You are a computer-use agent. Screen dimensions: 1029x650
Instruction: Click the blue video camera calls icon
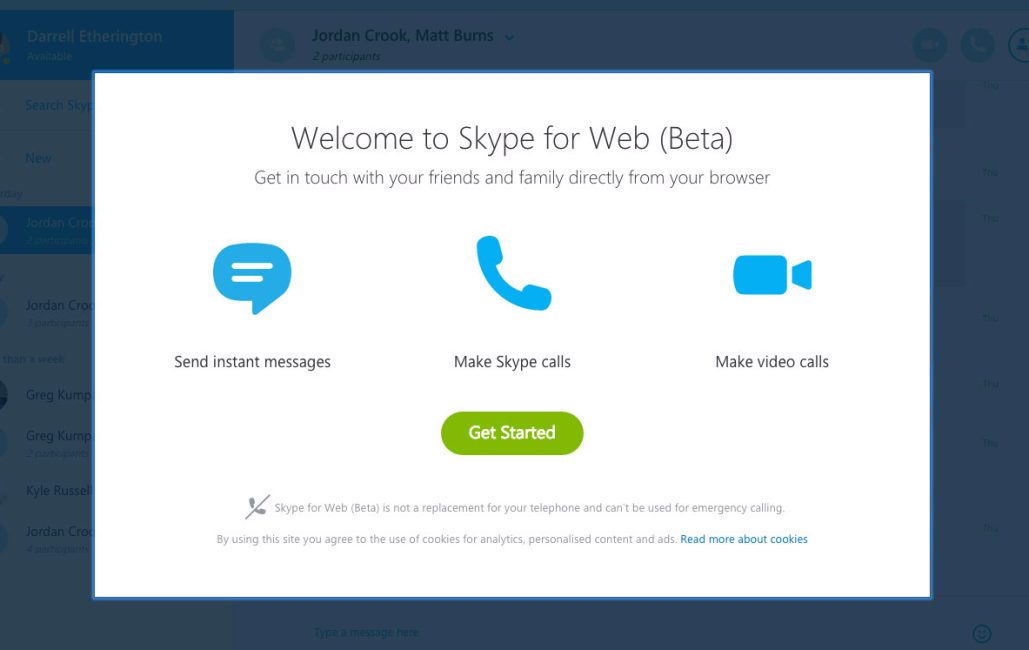(x=771, y=272)
